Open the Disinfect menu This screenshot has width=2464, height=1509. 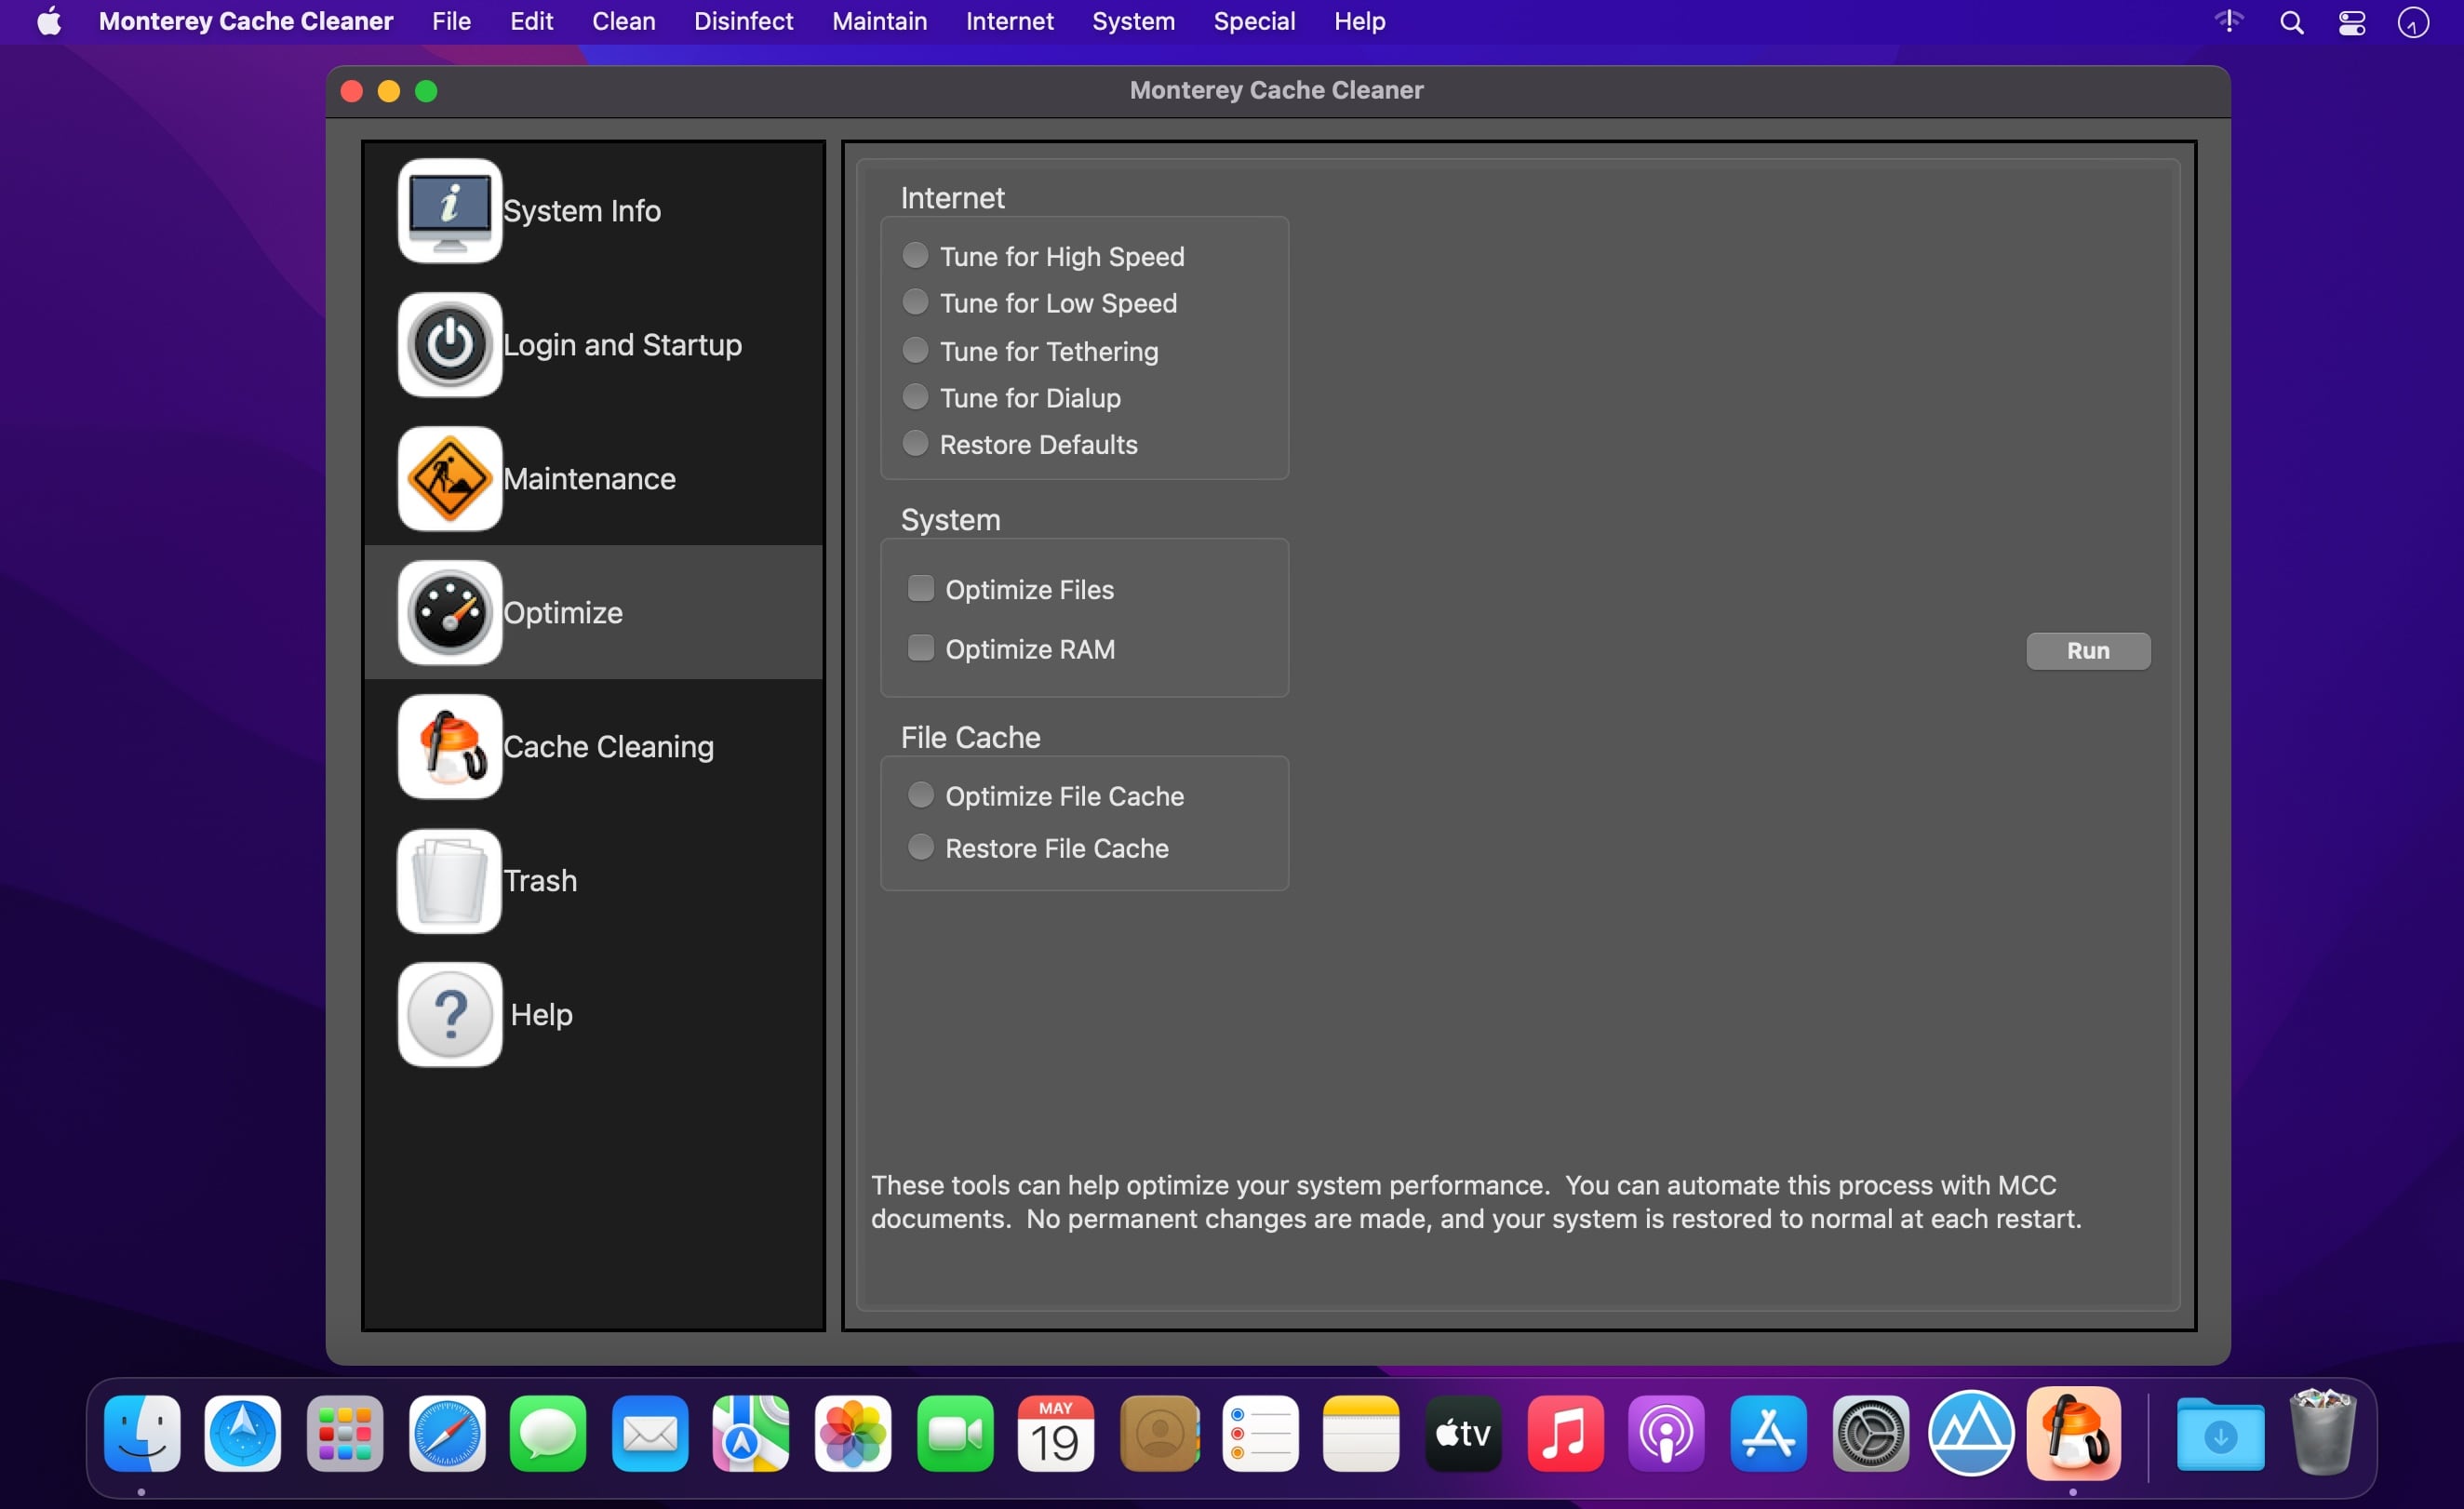(x=743, y=21)
